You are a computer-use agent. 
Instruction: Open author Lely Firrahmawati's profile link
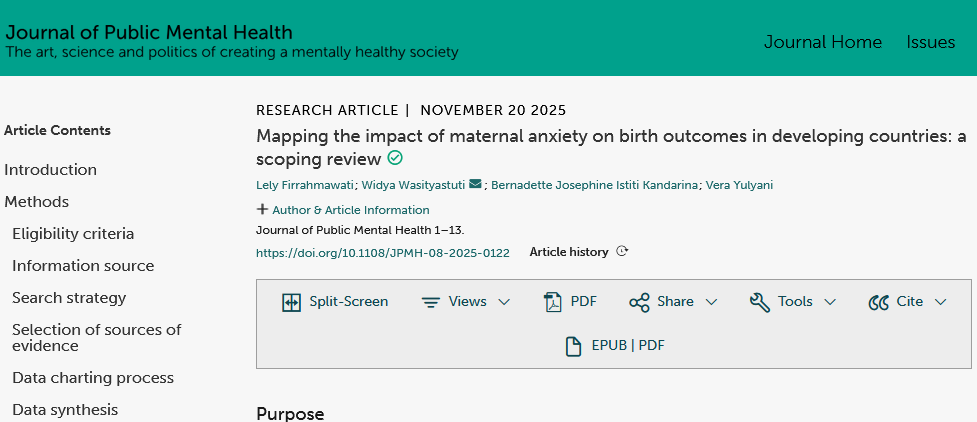(x=305, y=185)
